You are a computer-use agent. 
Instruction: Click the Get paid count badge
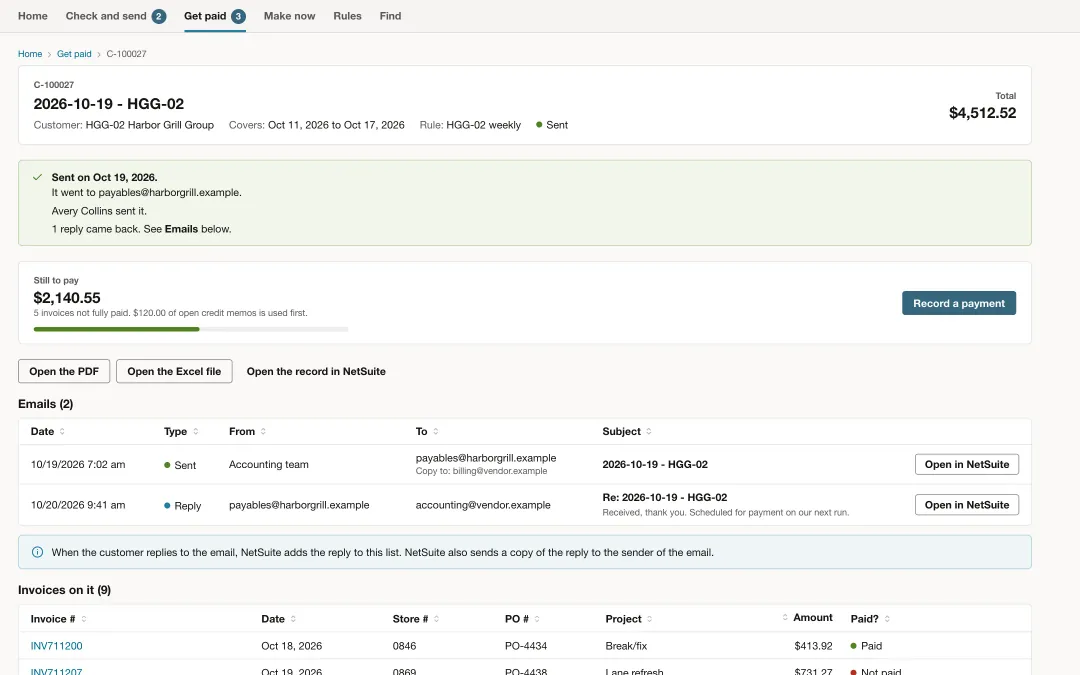(238, 17)
